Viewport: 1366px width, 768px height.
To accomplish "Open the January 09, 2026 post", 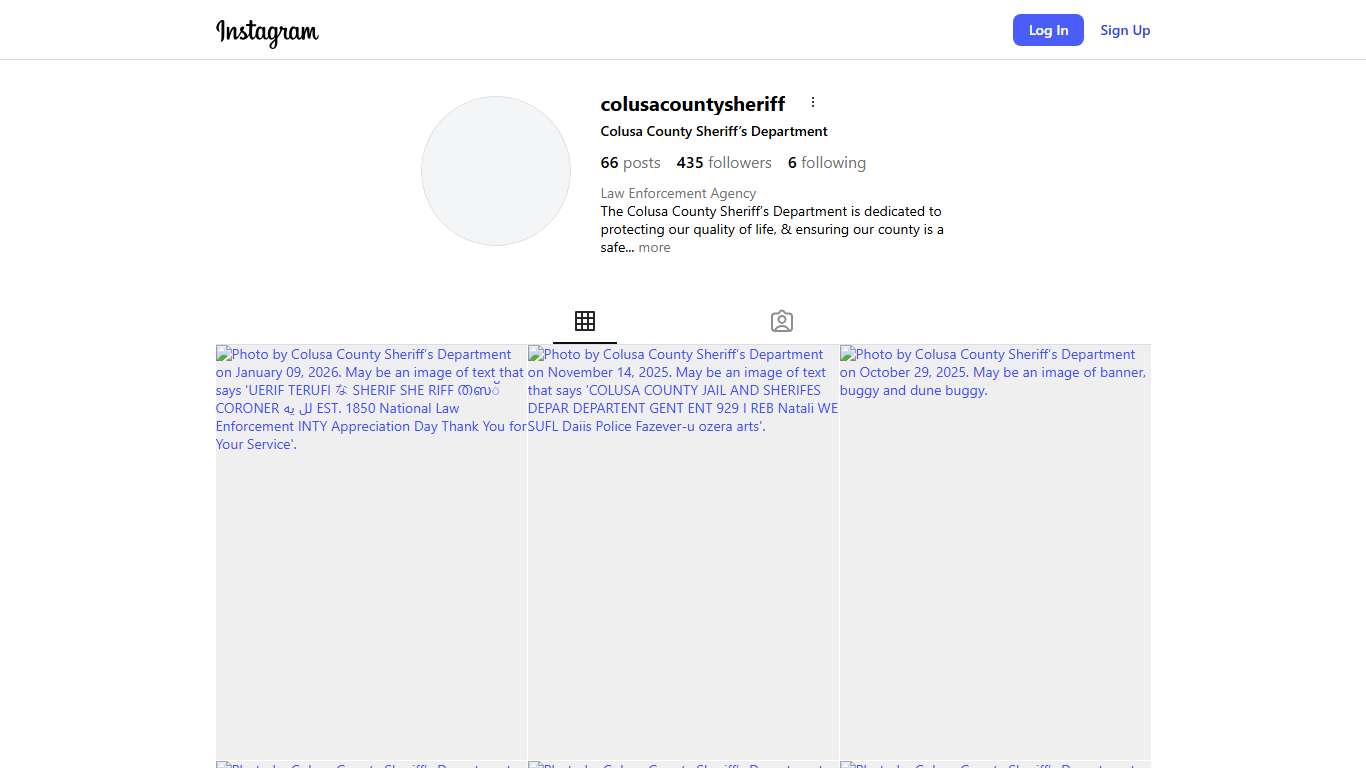I will (371, 552).
